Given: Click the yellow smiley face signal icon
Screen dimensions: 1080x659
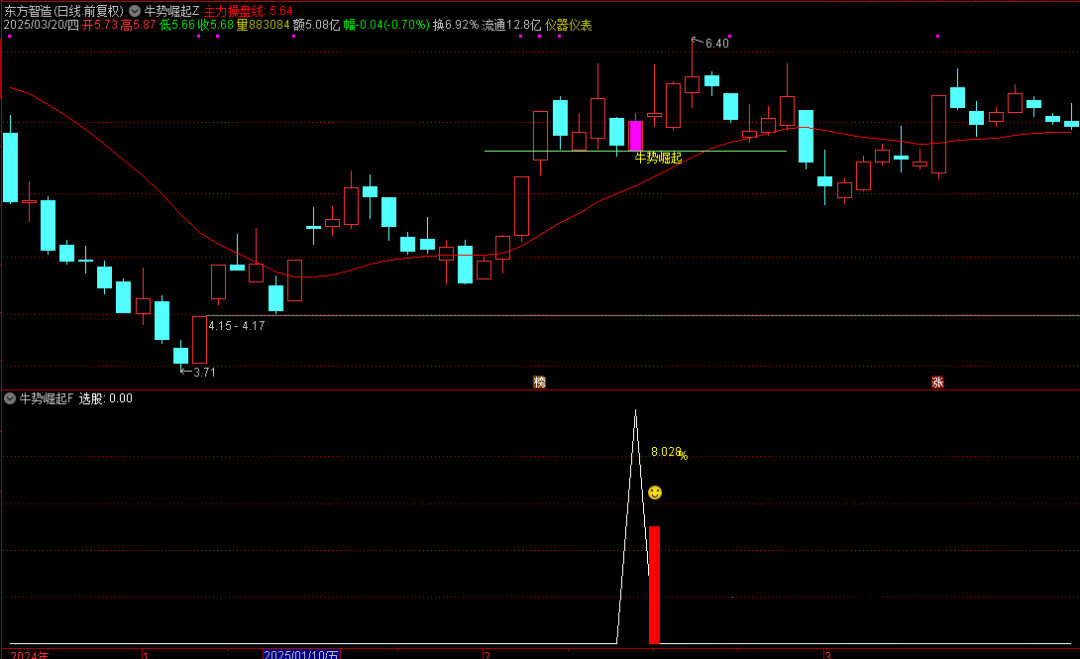Looking at the screenshot, I should [655, 492].
